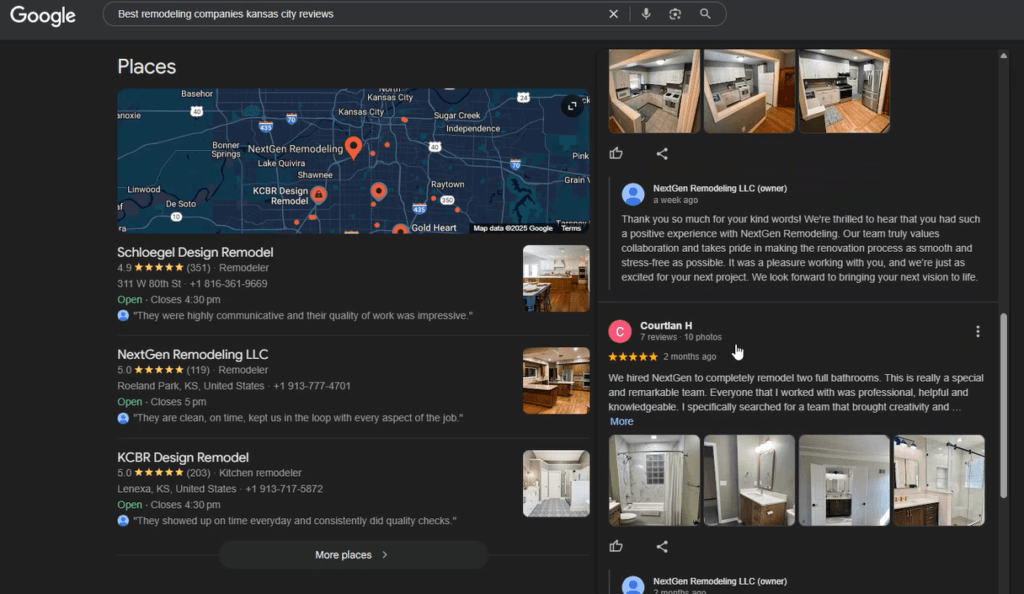Screen dimensions: 1024x594
Task: Run the search using the magnifier icon
Action: 704,14
